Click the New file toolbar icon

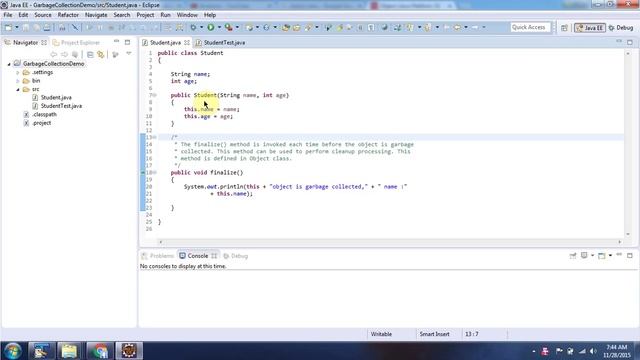(x=8, y=27)
